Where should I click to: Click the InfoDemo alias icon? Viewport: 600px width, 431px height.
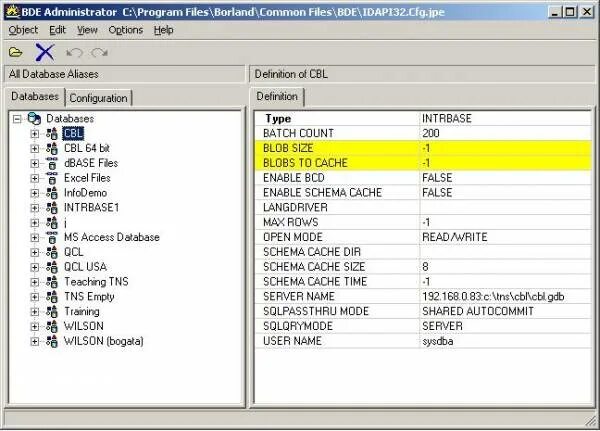[x=52, y=193]
